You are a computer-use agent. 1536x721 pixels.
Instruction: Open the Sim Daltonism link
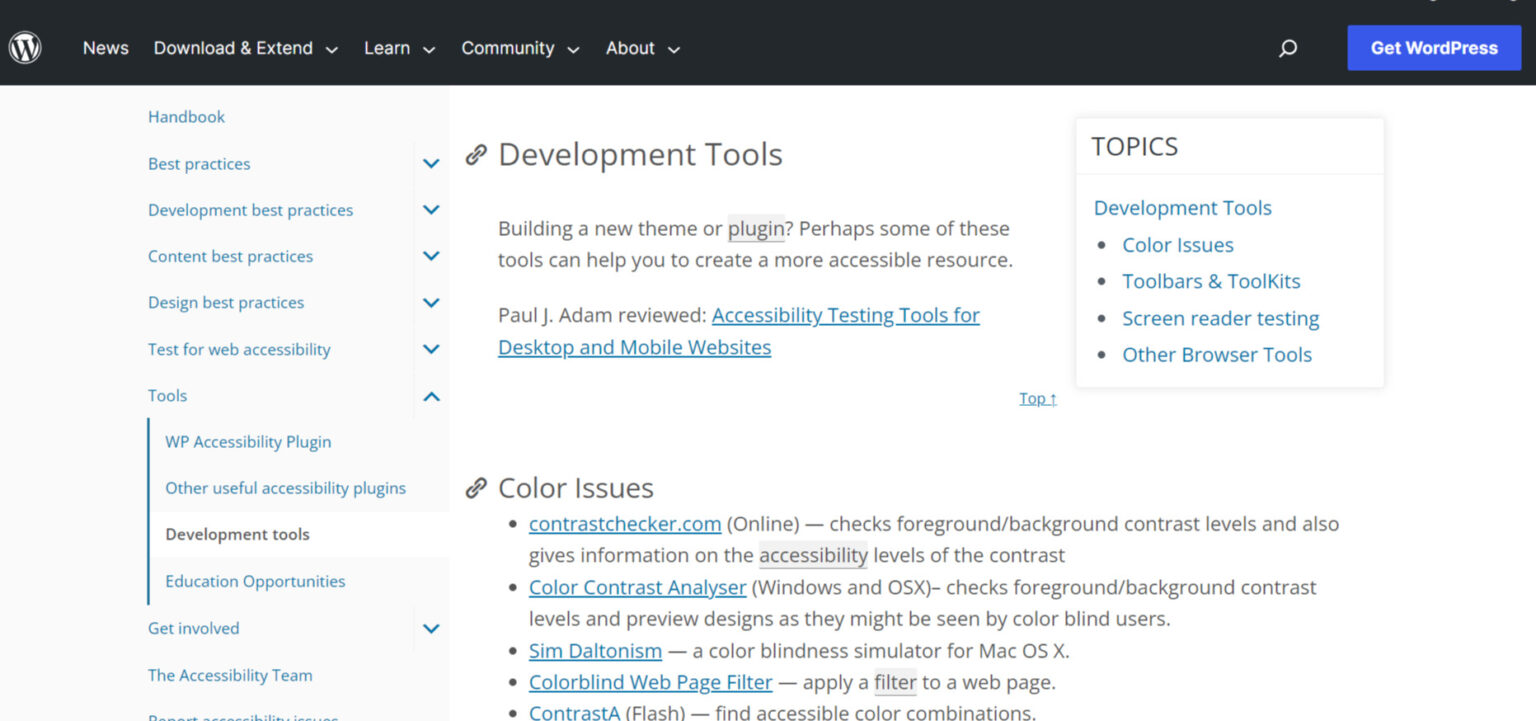(x=594, y=650)
